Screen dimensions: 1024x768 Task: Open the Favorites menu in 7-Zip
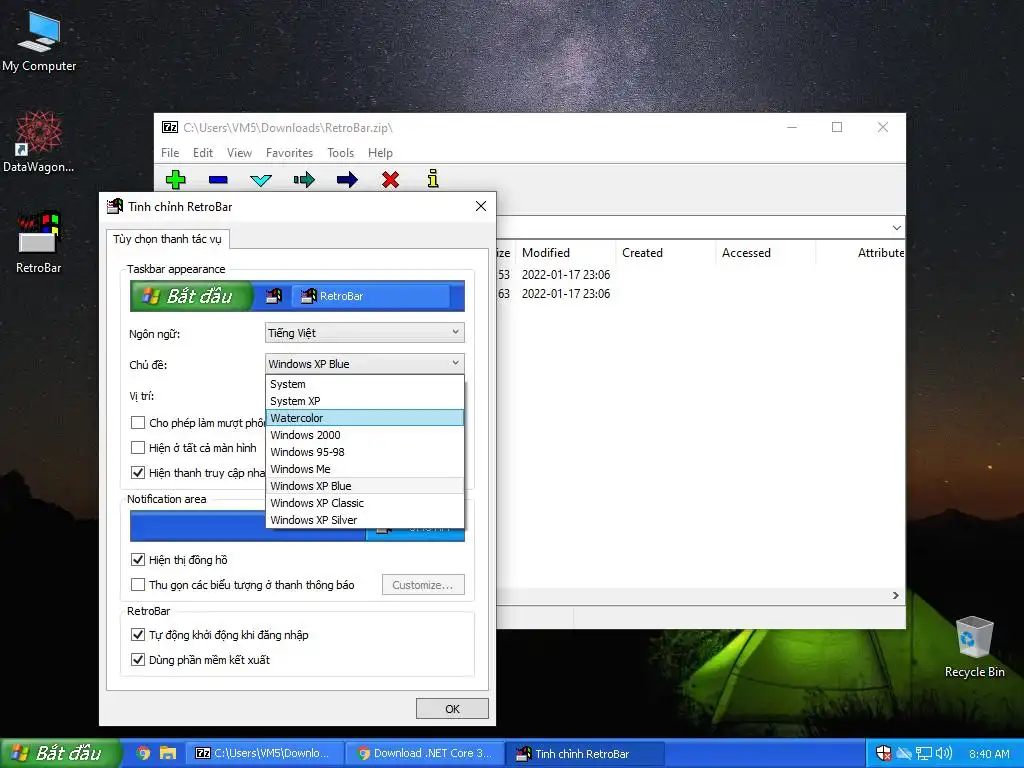pyautogui.click(x=289, y=153)
